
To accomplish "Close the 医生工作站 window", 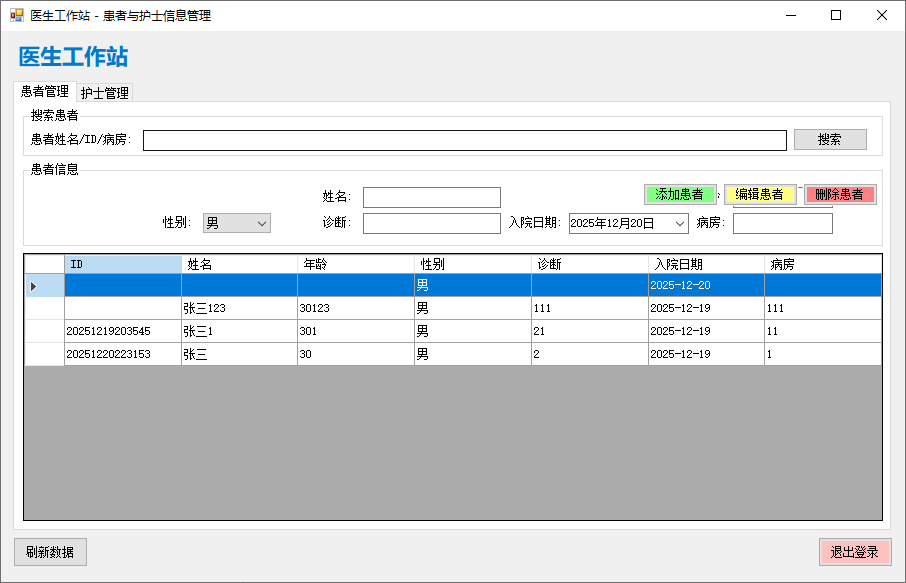I will pyautogui.click(x=882, y=16).
